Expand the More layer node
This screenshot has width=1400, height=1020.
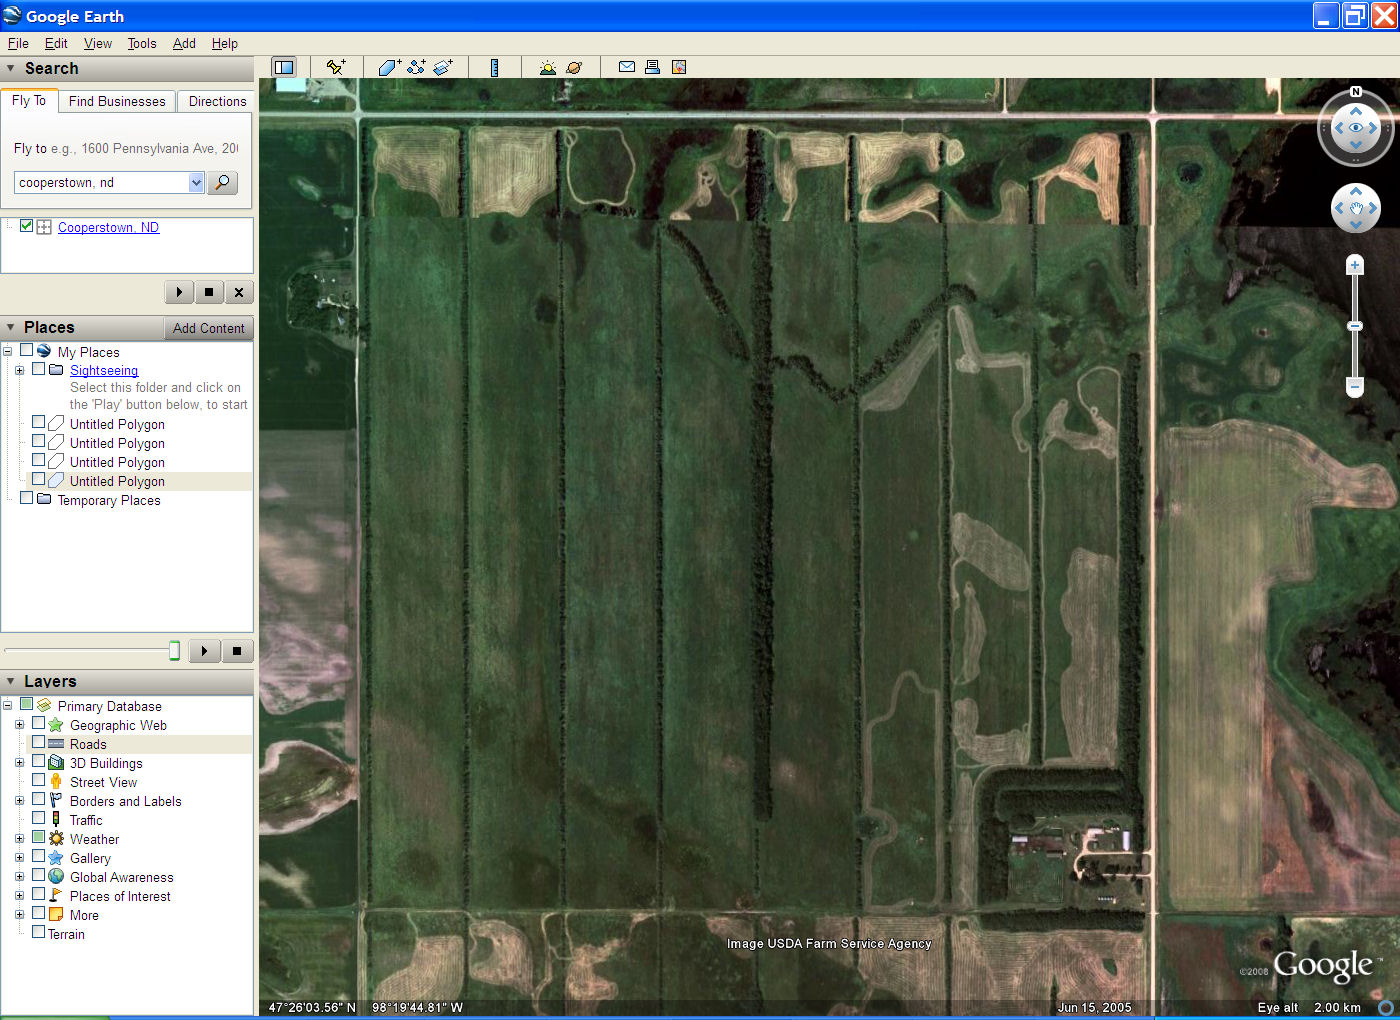point(19,914)
